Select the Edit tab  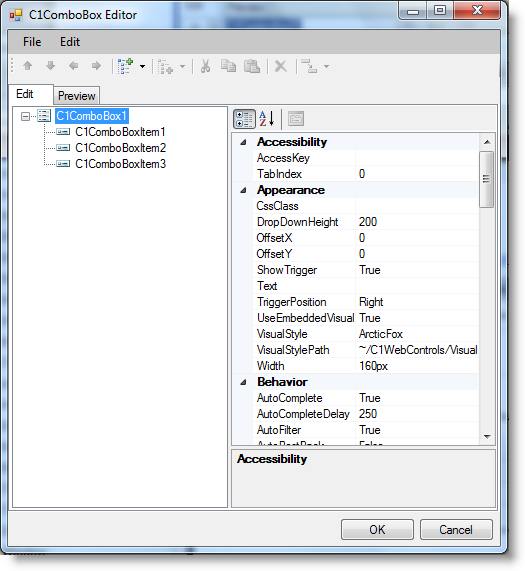(31, 94)
